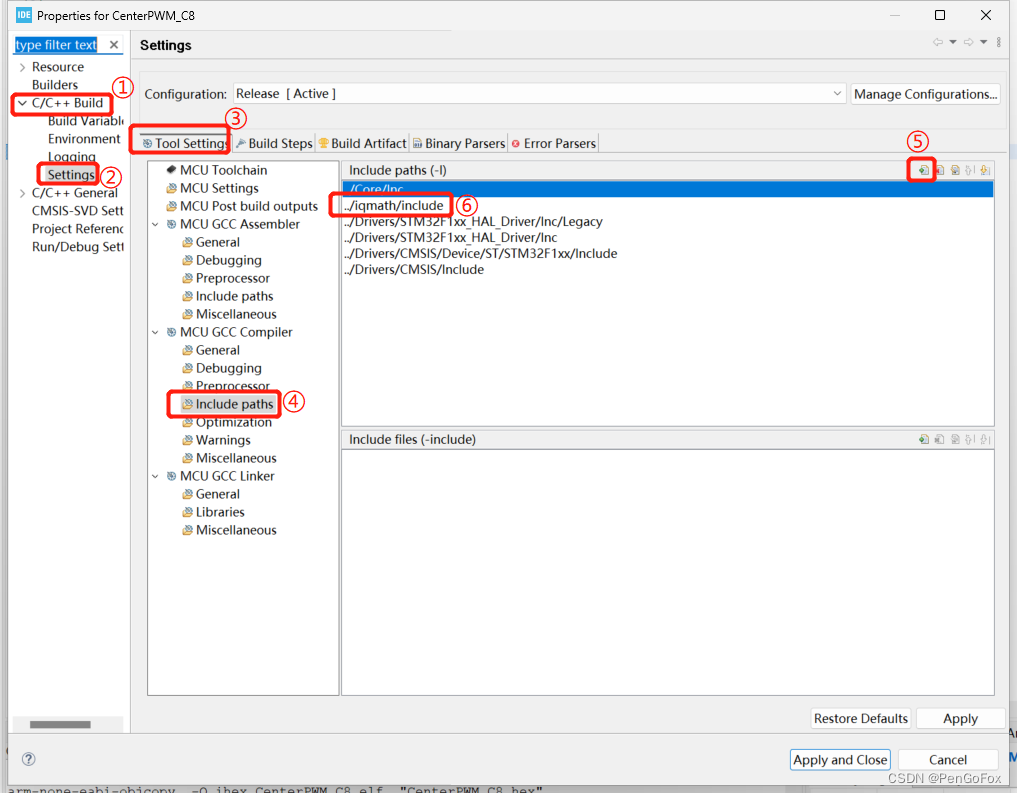Switch to the Build Artifact tab
The height and width of the screenshot is (793, 1017).
363,143
